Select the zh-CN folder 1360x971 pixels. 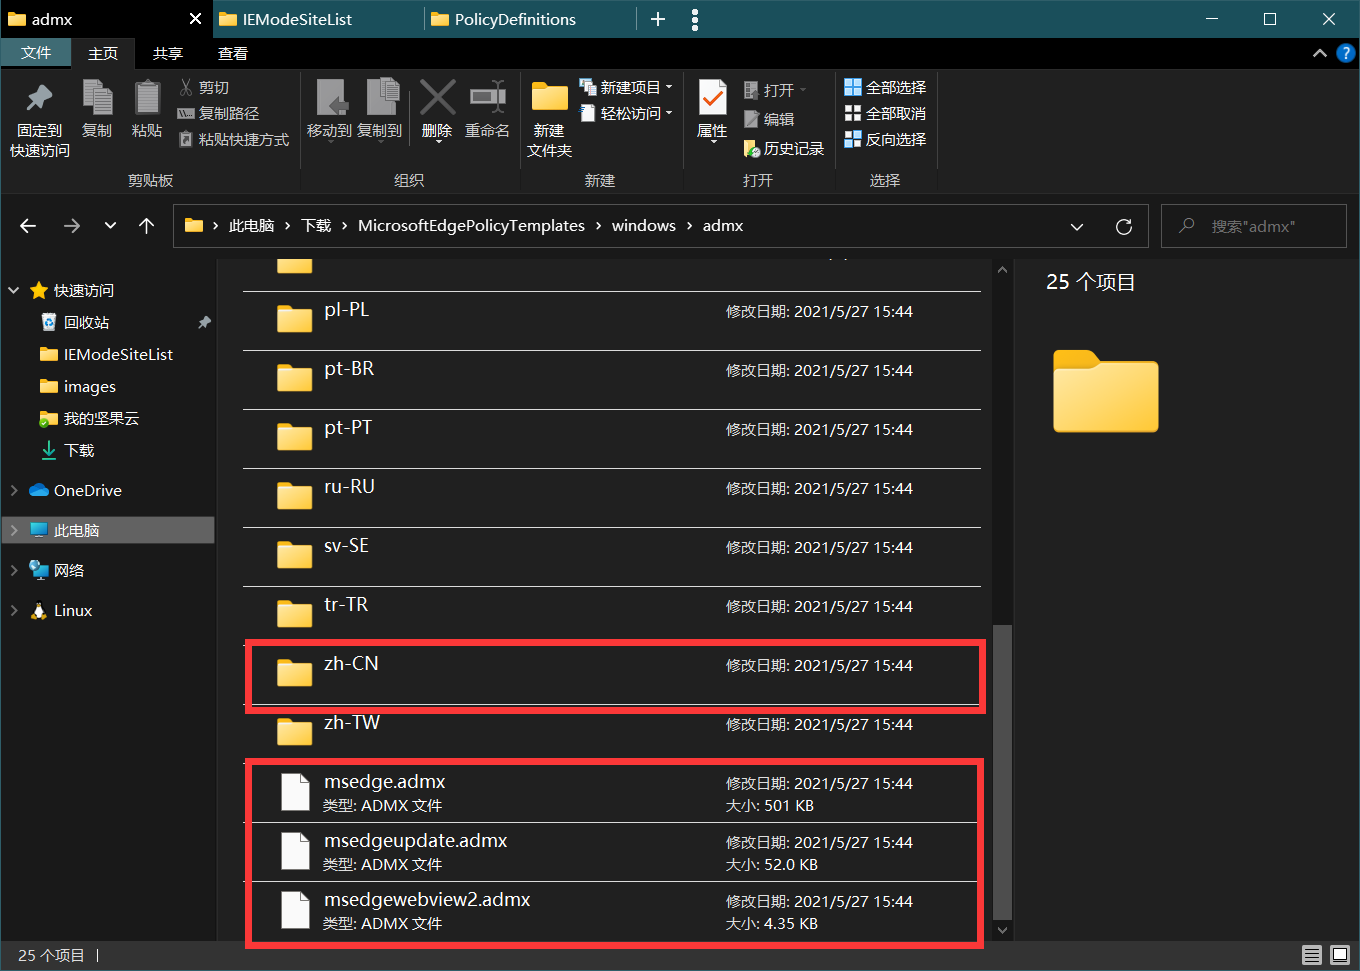(x=612, y=675)
